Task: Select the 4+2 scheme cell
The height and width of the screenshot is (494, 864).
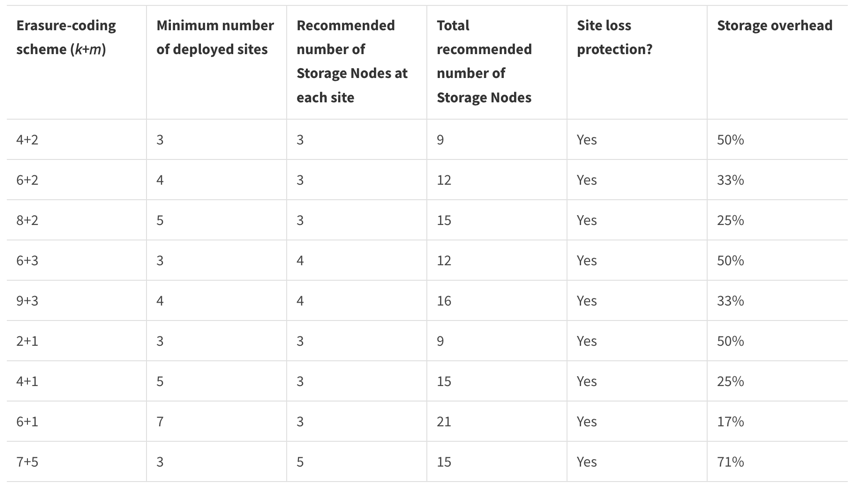Action: (27, 140)
